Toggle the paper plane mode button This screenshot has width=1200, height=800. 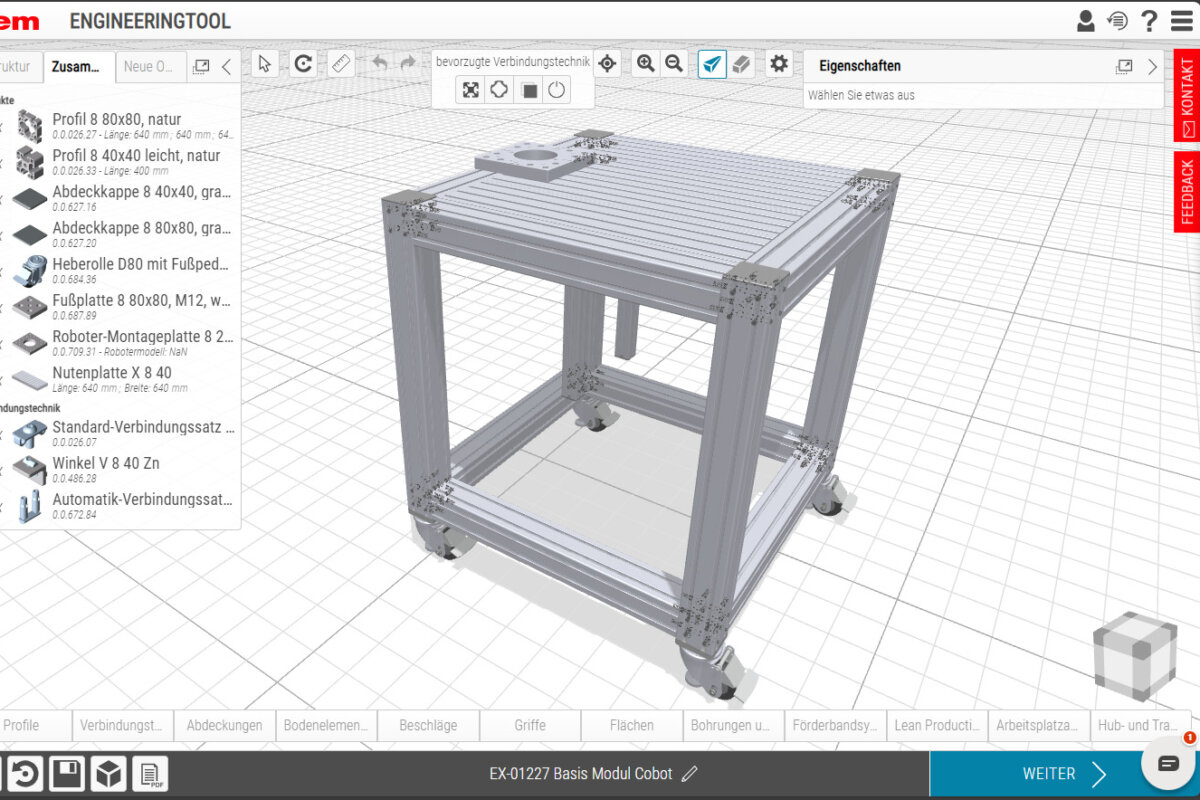click(x=711, y=64)
